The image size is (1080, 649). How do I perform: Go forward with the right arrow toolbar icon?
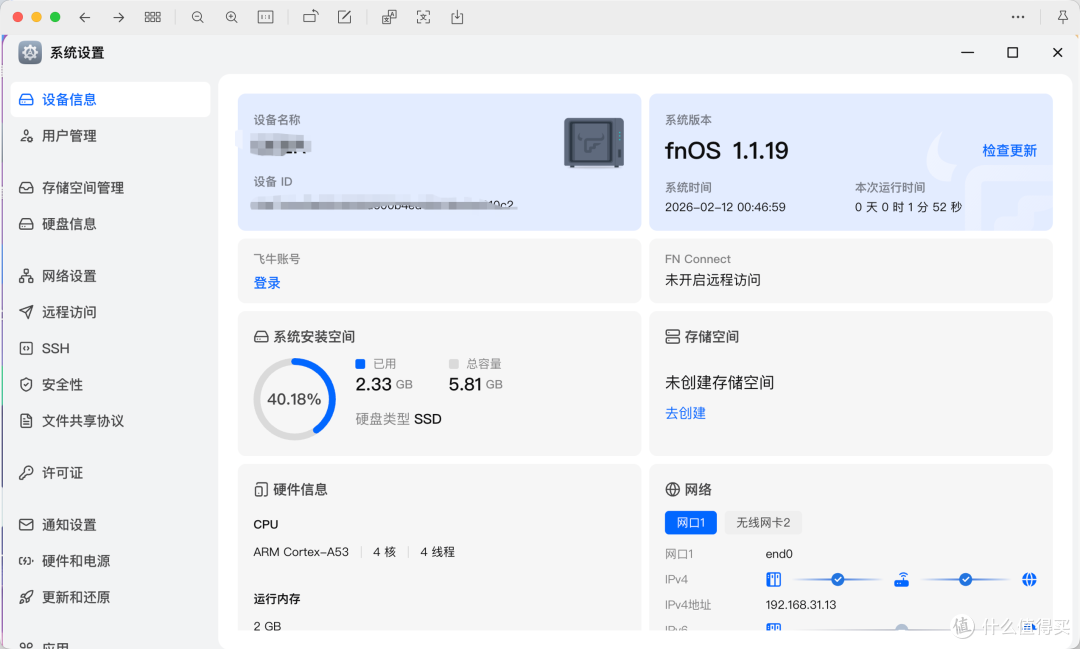[118, 17]
